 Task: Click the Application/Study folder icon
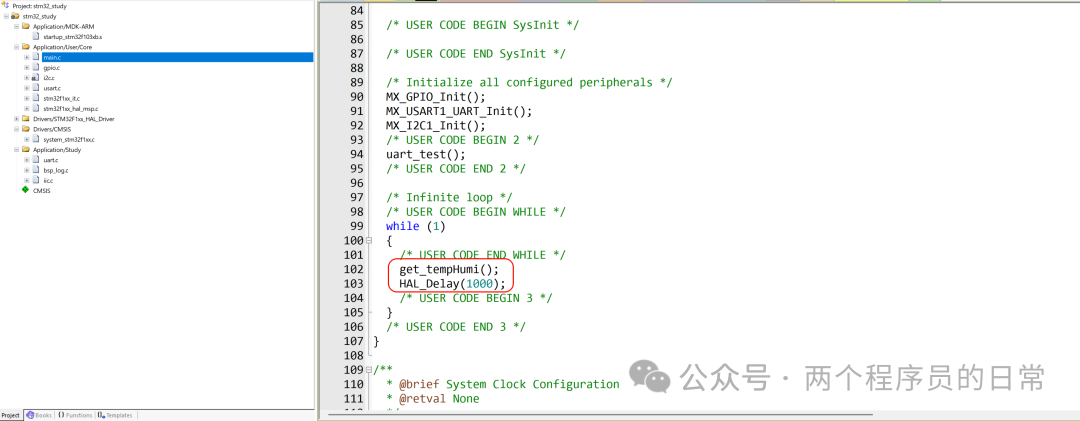[x=25, y=150]
